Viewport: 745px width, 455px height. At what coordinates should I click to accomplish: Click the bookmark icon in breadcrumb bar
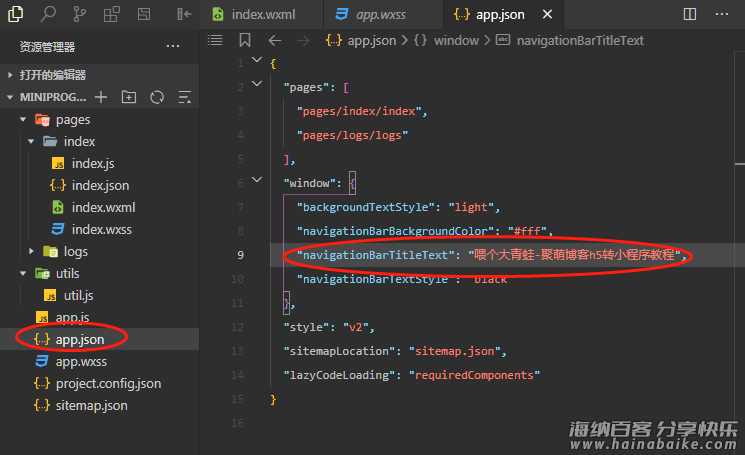coord(245,40)
